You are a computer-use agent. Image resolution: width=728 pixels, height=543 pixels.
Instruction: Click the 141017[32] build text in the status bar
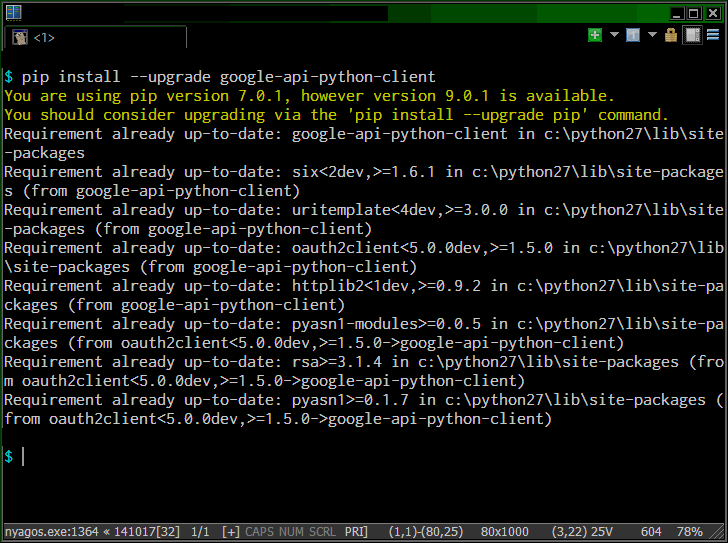(147, 532)
